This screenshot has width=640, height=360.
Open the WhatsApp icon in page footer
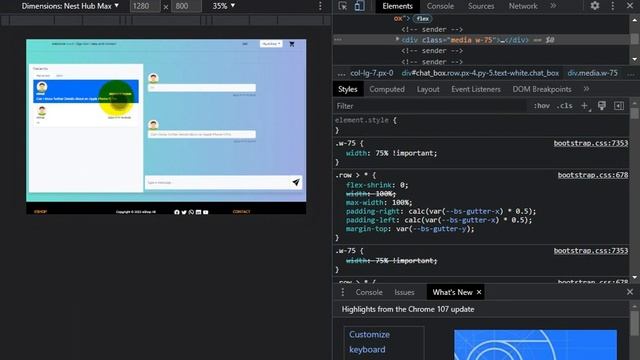click(191, 212)
